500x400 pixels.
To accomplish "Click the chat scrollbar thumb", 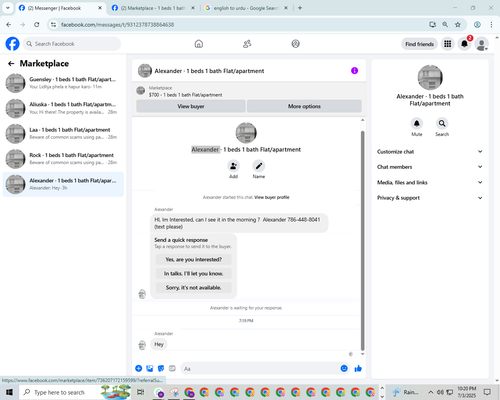I will tap(362, 240).
